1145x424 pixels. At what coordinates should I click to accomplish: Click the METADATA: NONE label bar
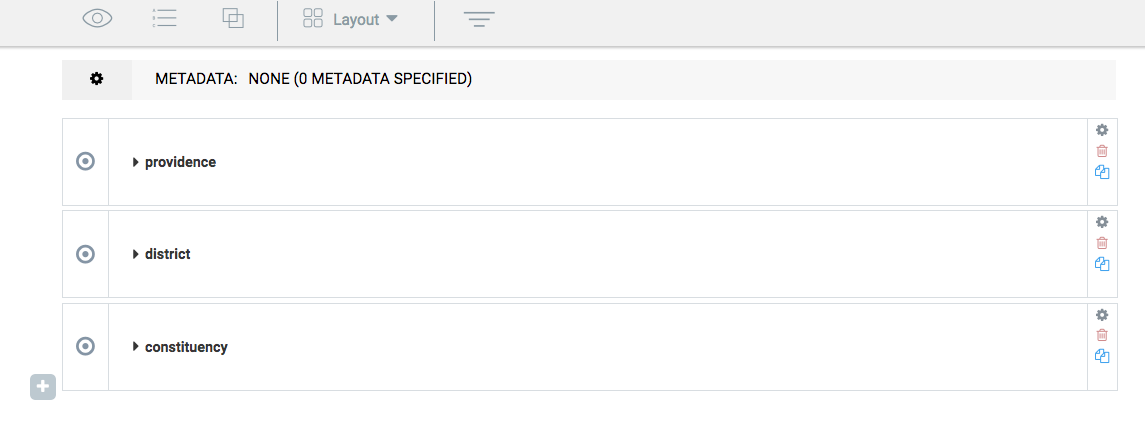[589, 79]
